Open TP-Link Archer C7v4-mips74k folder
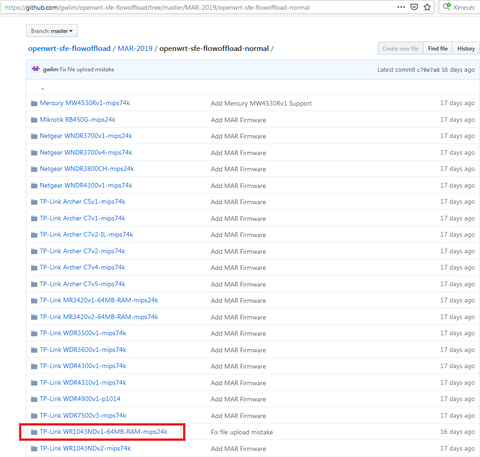The height and width of the screenshot is (457, 480). coord(82,267)
